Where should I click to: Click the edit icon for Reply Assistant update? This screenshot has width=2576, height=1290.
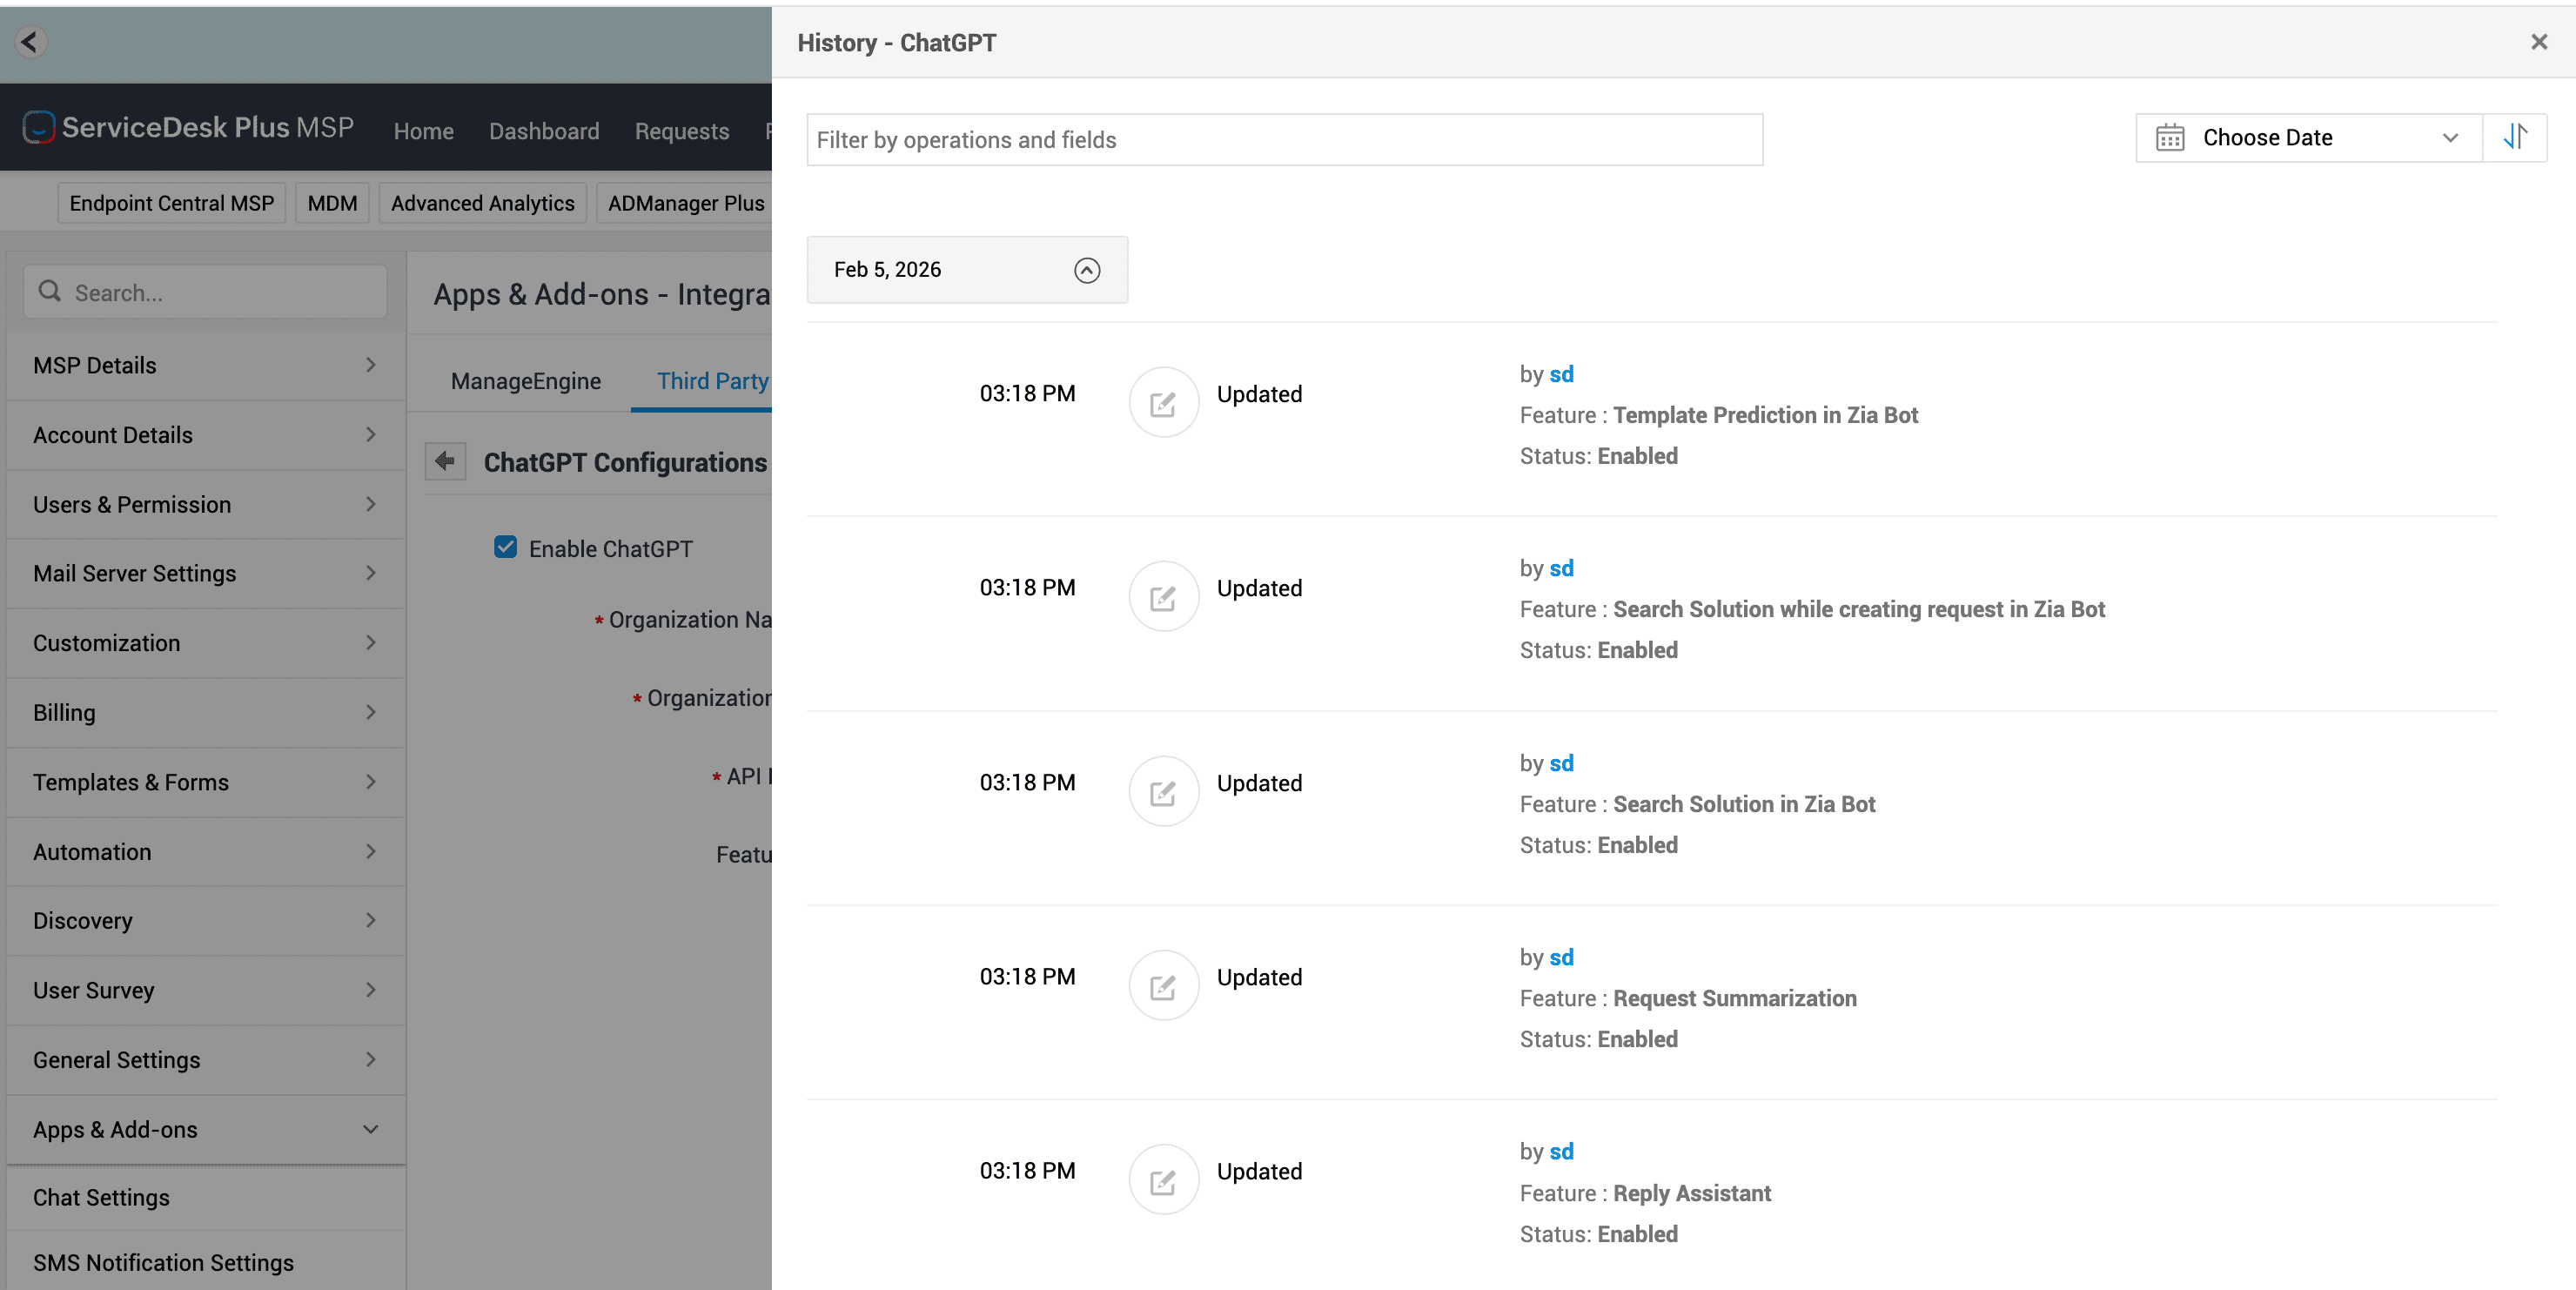pos(1163,1181)
